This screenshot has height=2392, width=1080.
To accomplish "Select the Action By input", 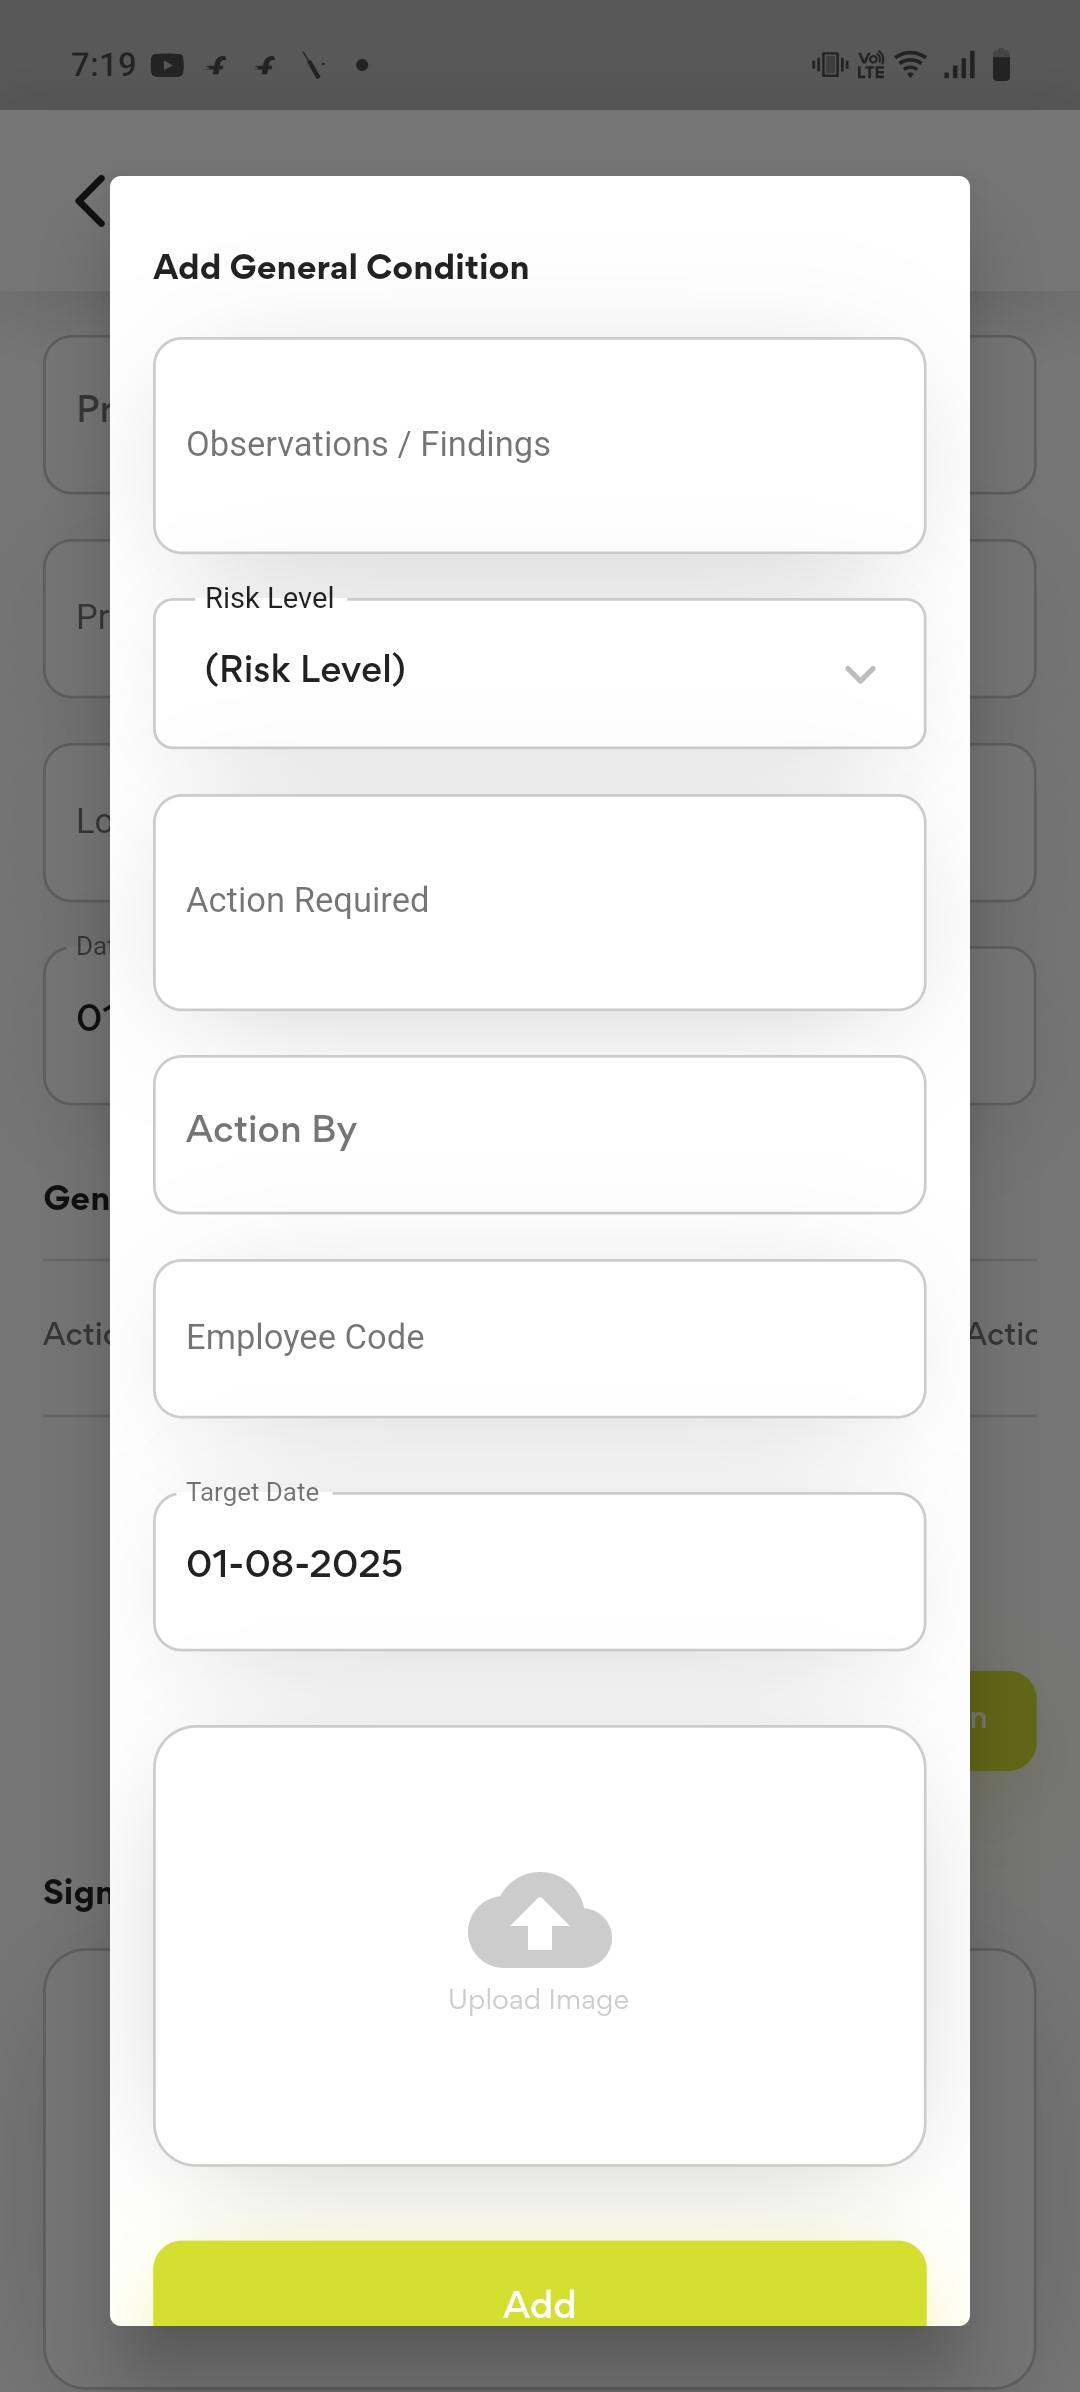I will 539,1133.
